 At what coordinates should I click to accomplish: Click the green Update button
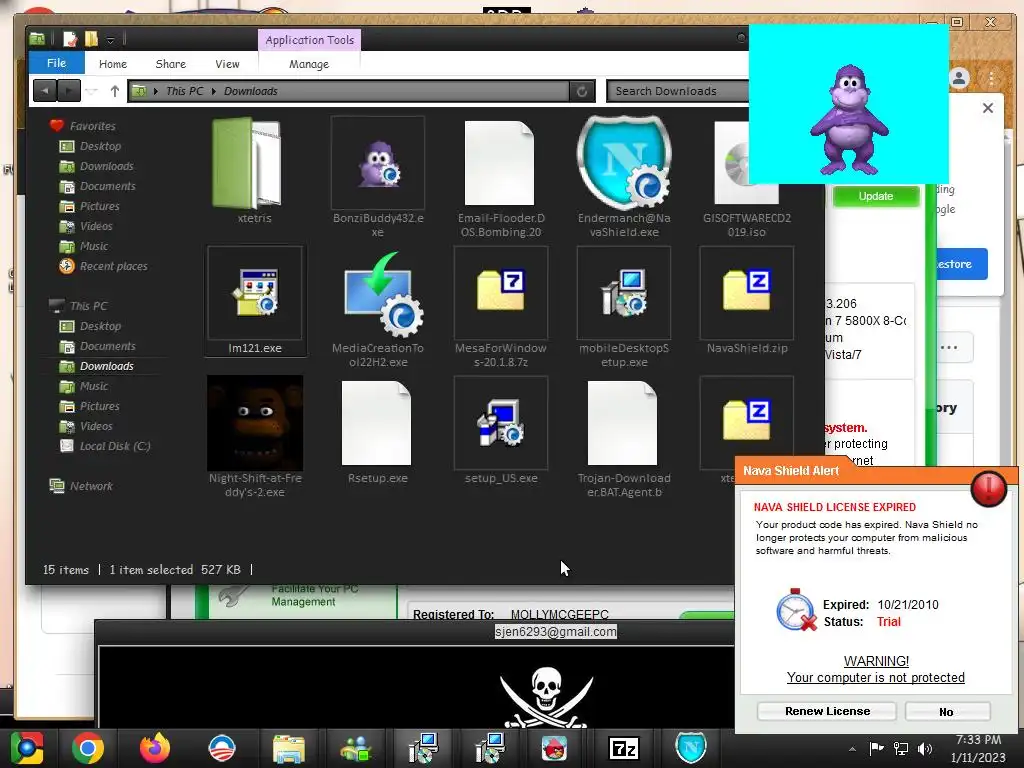pos(876,196)
